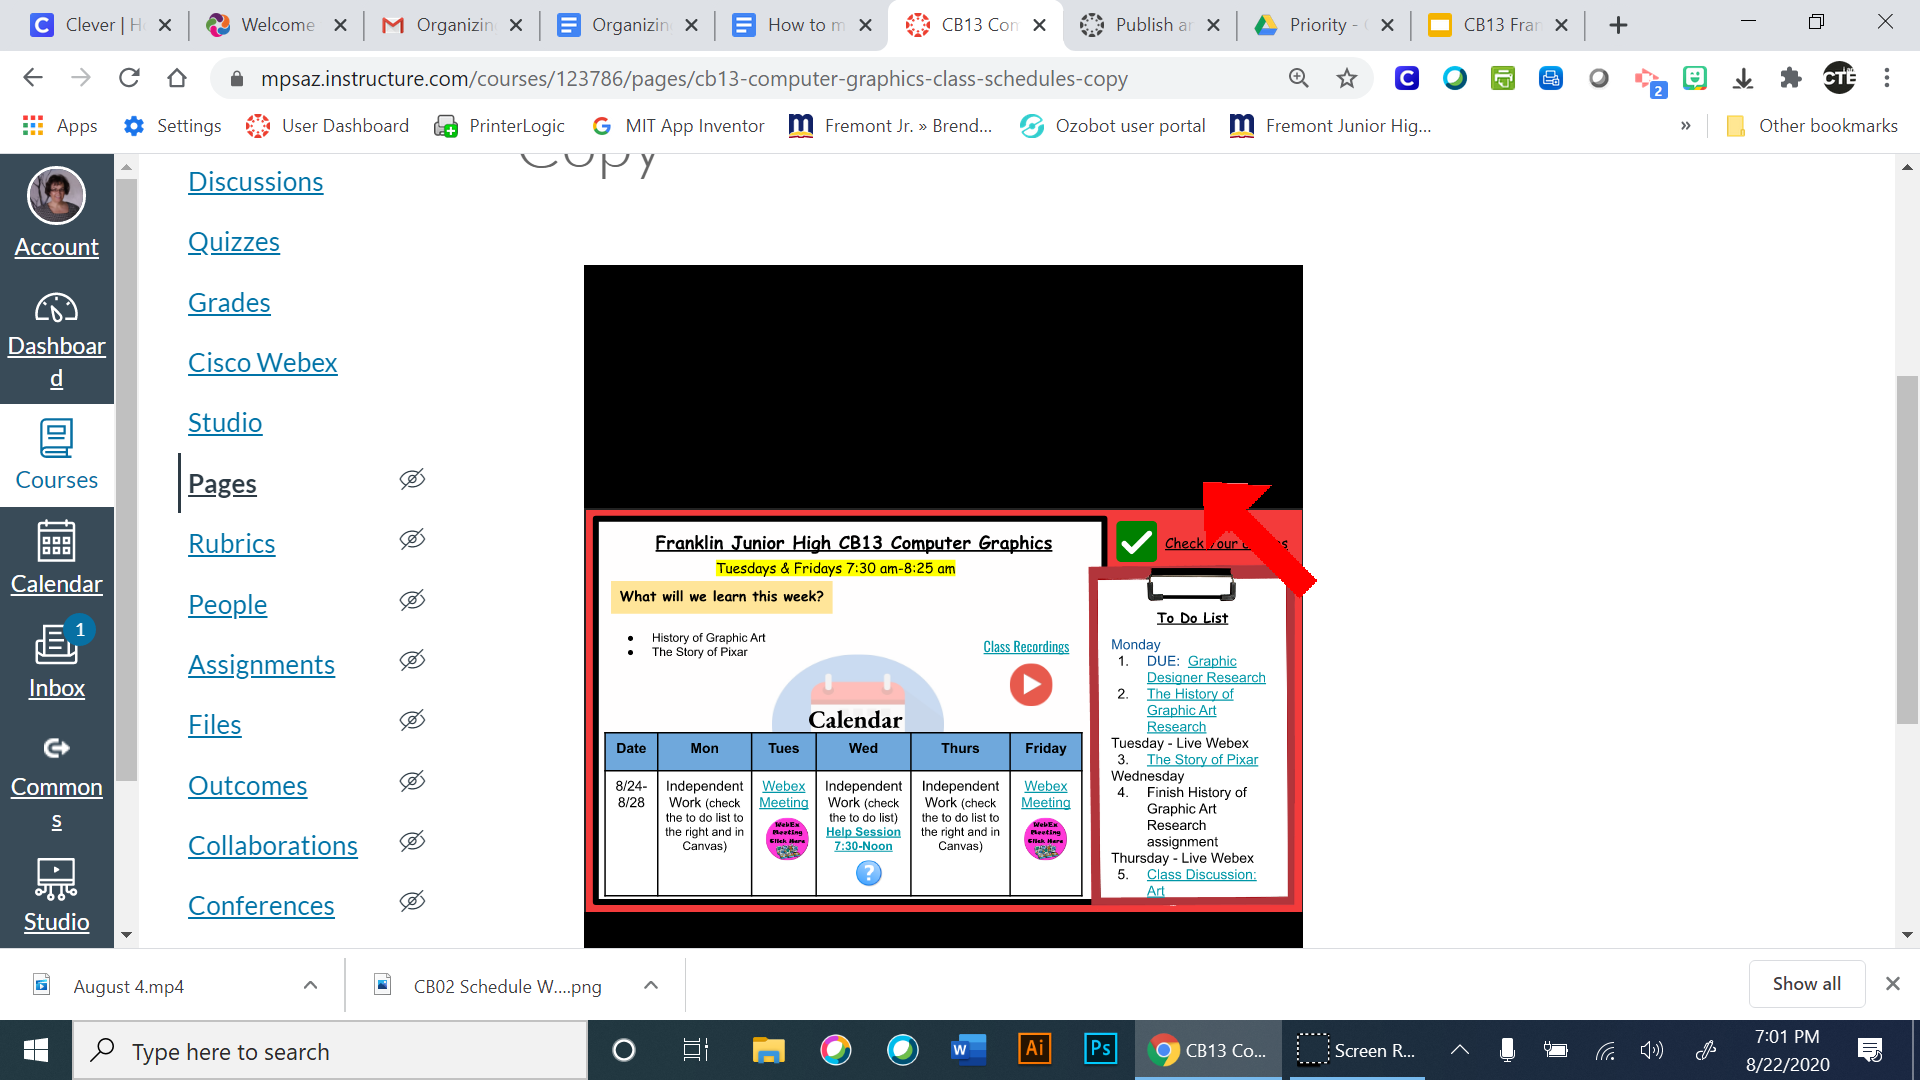Toggle visibility of the Pages section
The height and width of the screenshot is (1080, 1920).
[412, 479]
